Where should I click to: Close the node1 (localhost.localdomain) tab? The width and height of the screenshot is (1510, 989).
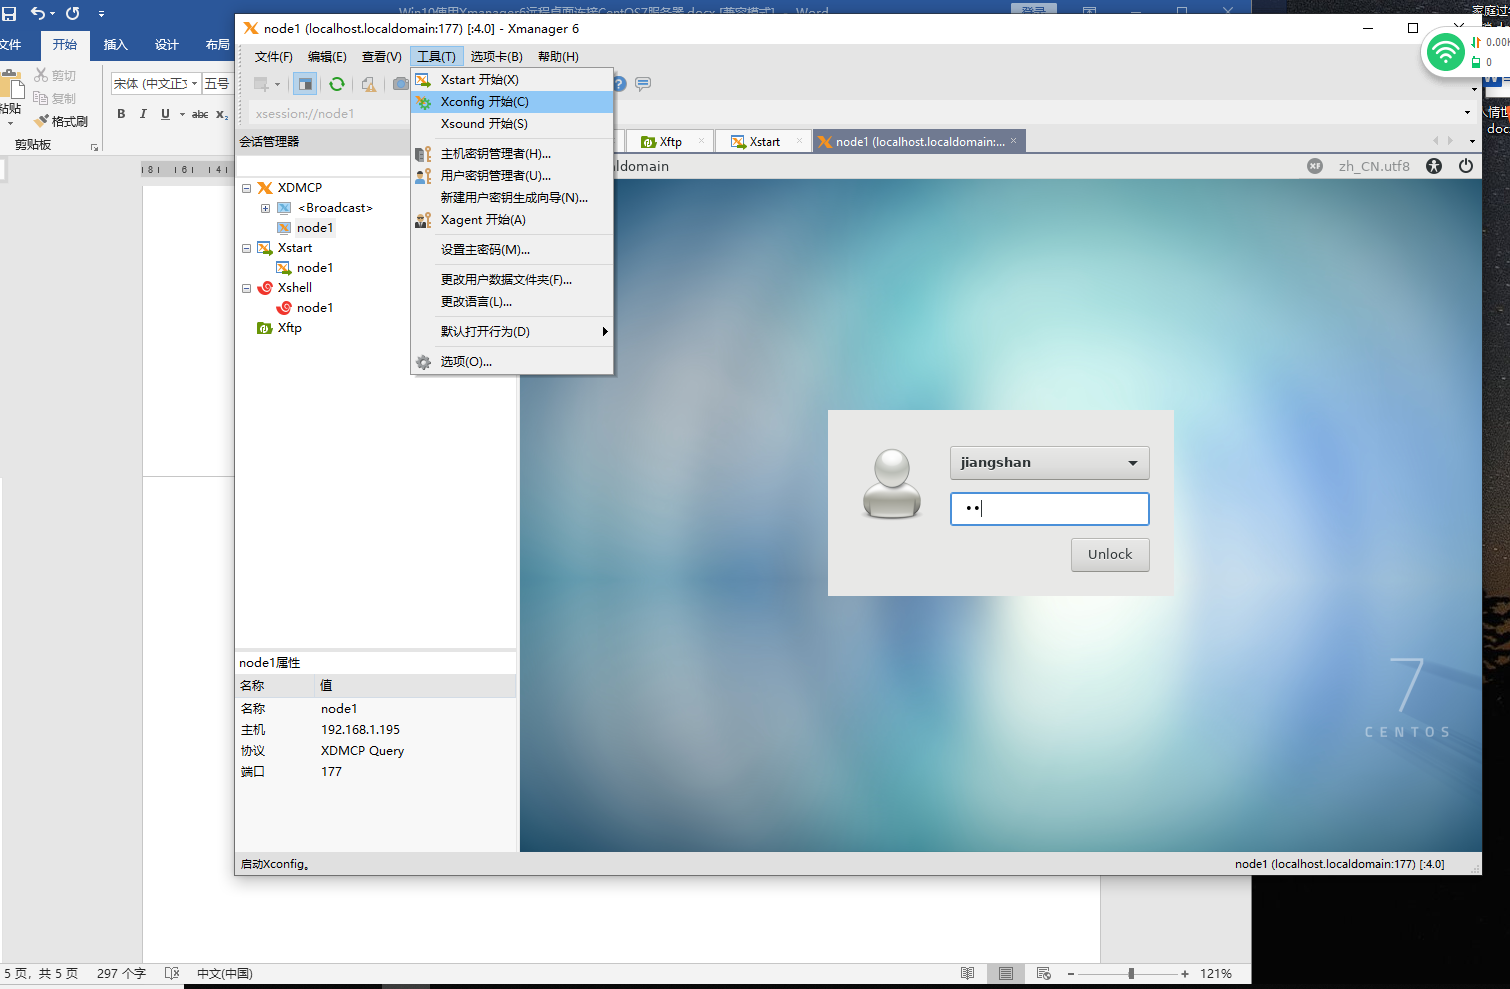[x=1013, y=141]
